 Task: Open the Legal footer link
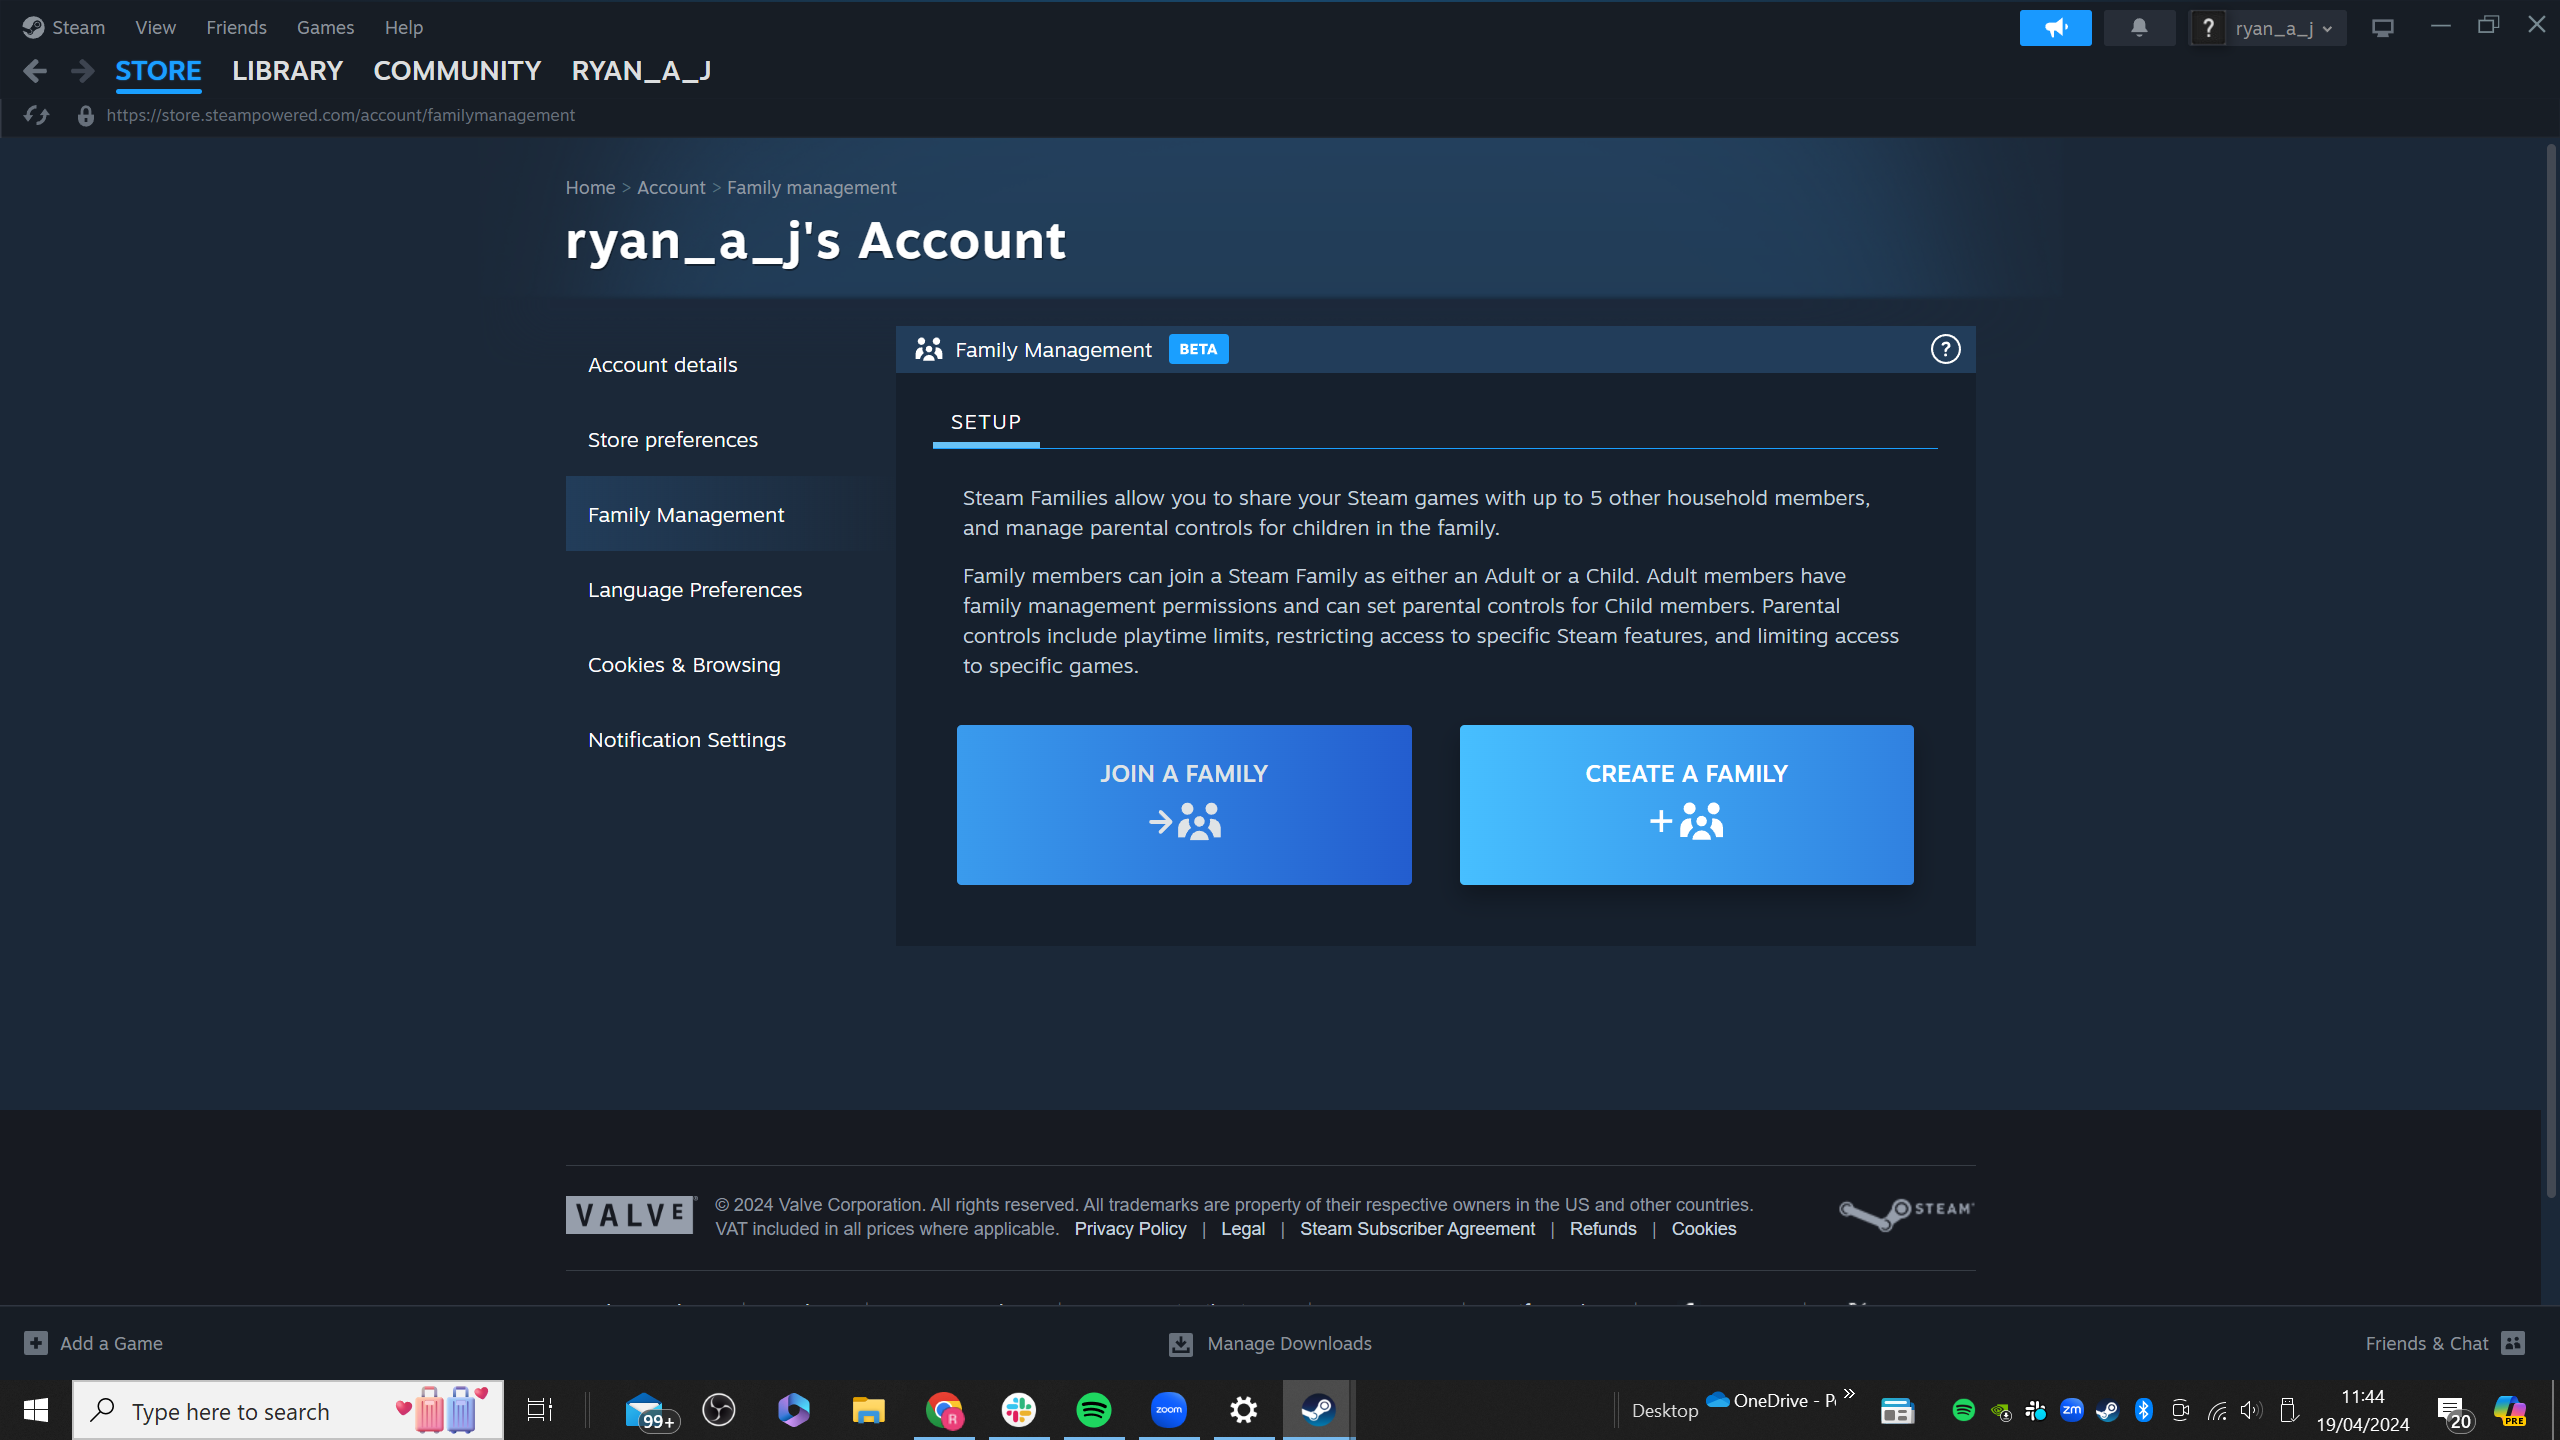[1243, 1229]
